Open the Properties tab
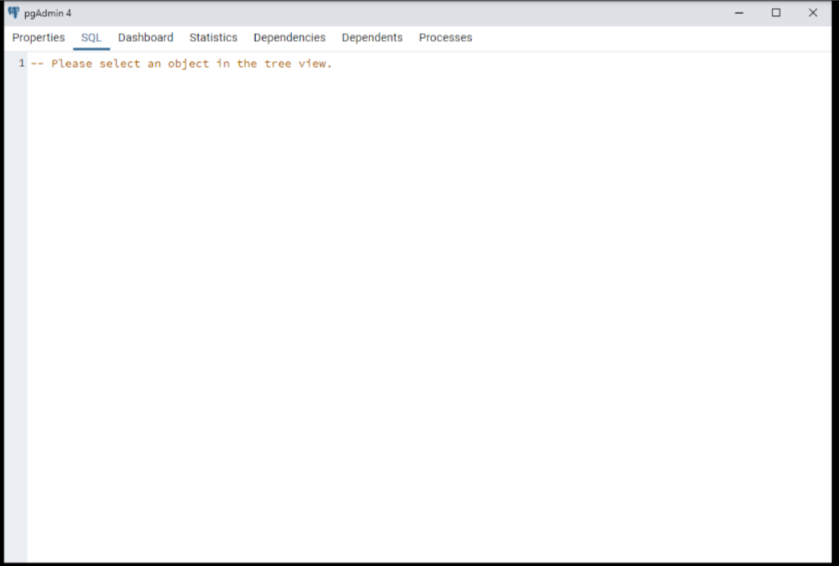This screenshot has height=566, width=839. (x=38, y=38)
